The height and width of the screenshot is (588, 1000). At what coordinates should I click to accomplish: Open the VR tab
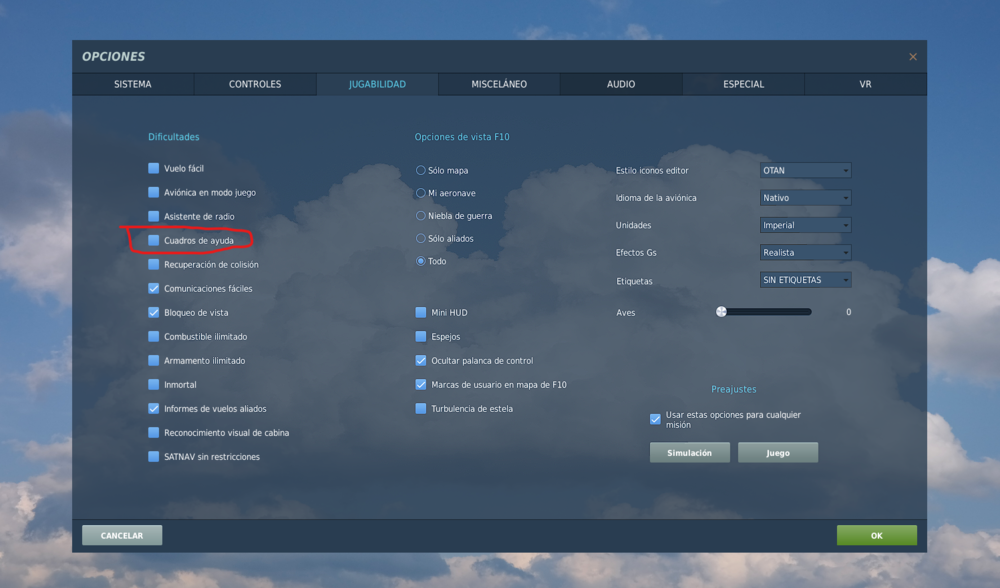(x=865, y=84)
